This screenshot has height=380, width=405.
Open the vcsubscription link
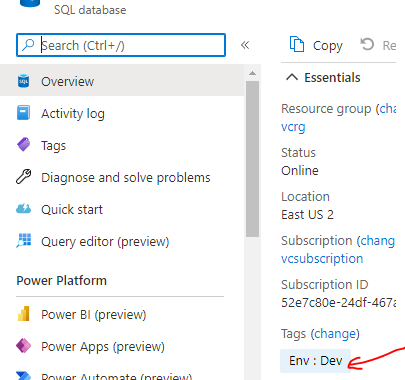pyautogui.click(x=322, y=259)
